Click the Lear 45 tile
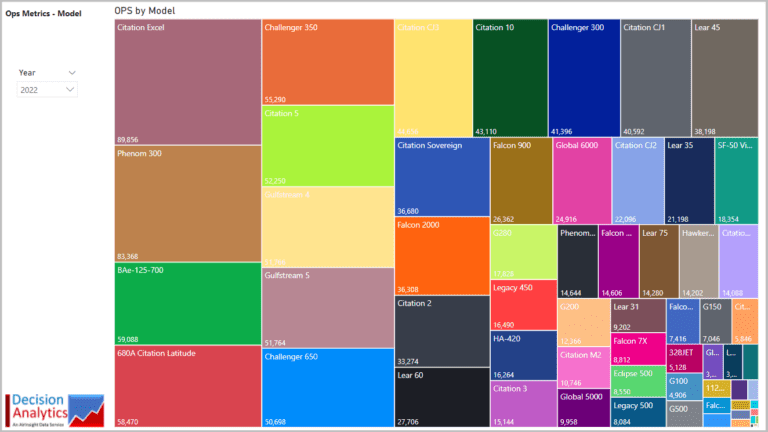 (x=725, y=78)
